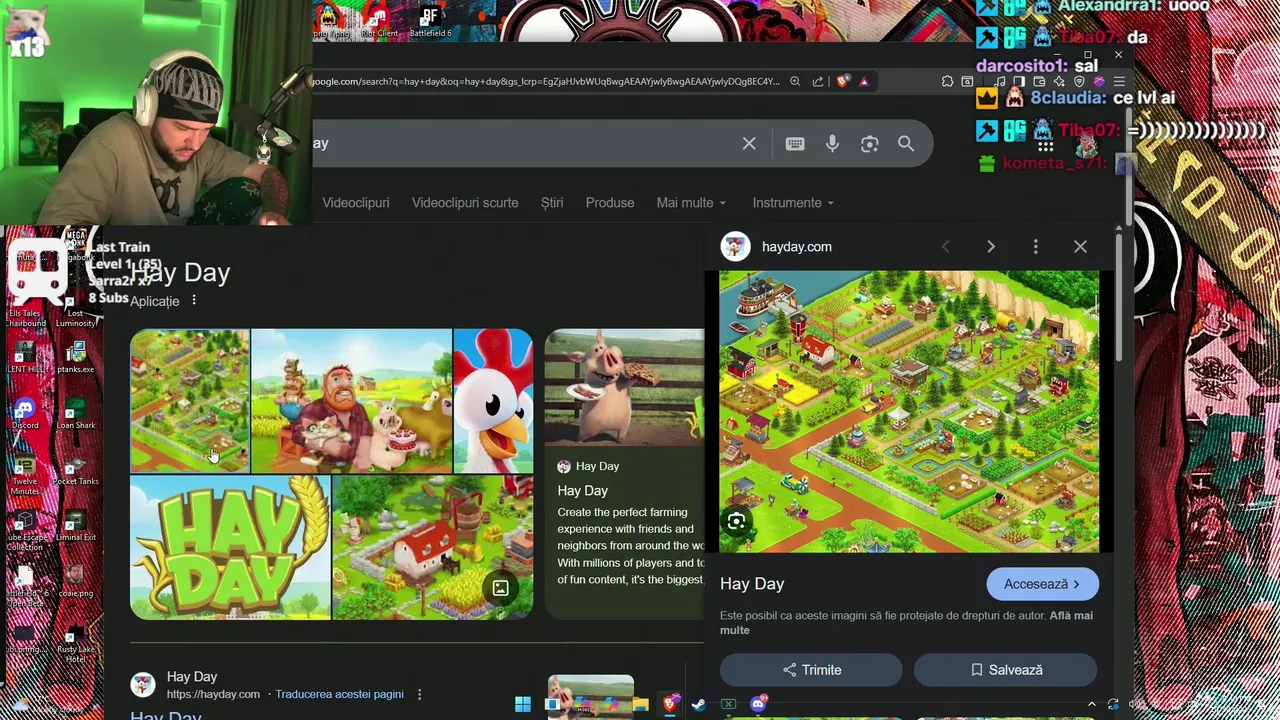
Task: Open the on-screen keyboard input tool
Action: 795,144
